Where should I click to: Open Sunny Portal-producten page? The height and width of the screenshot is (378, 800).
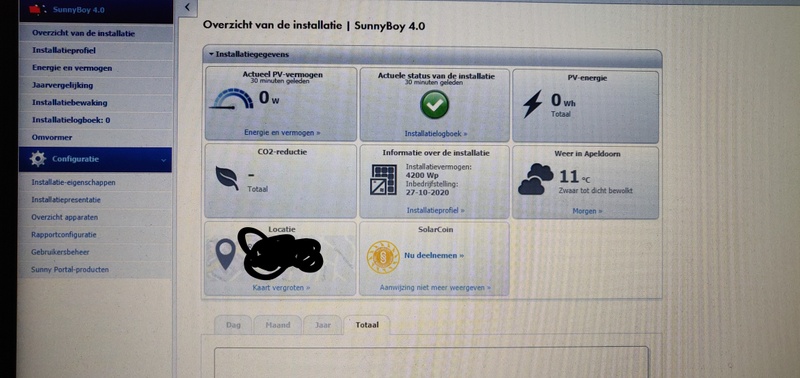click(95, 269)
